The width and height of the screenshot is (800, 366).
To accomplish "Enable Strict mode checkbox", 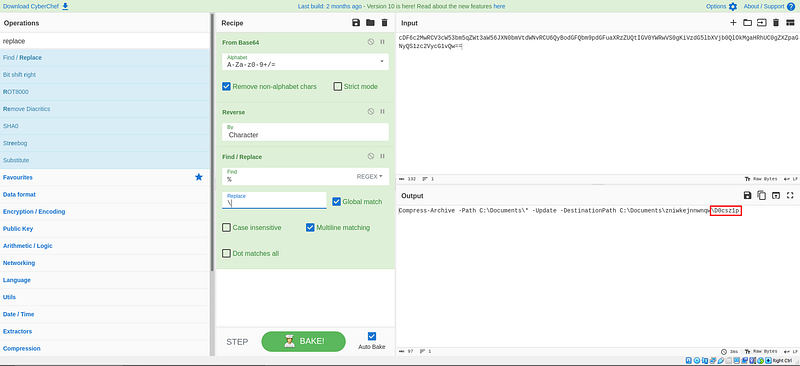I will pyautogui.click(x=337, y=86).
